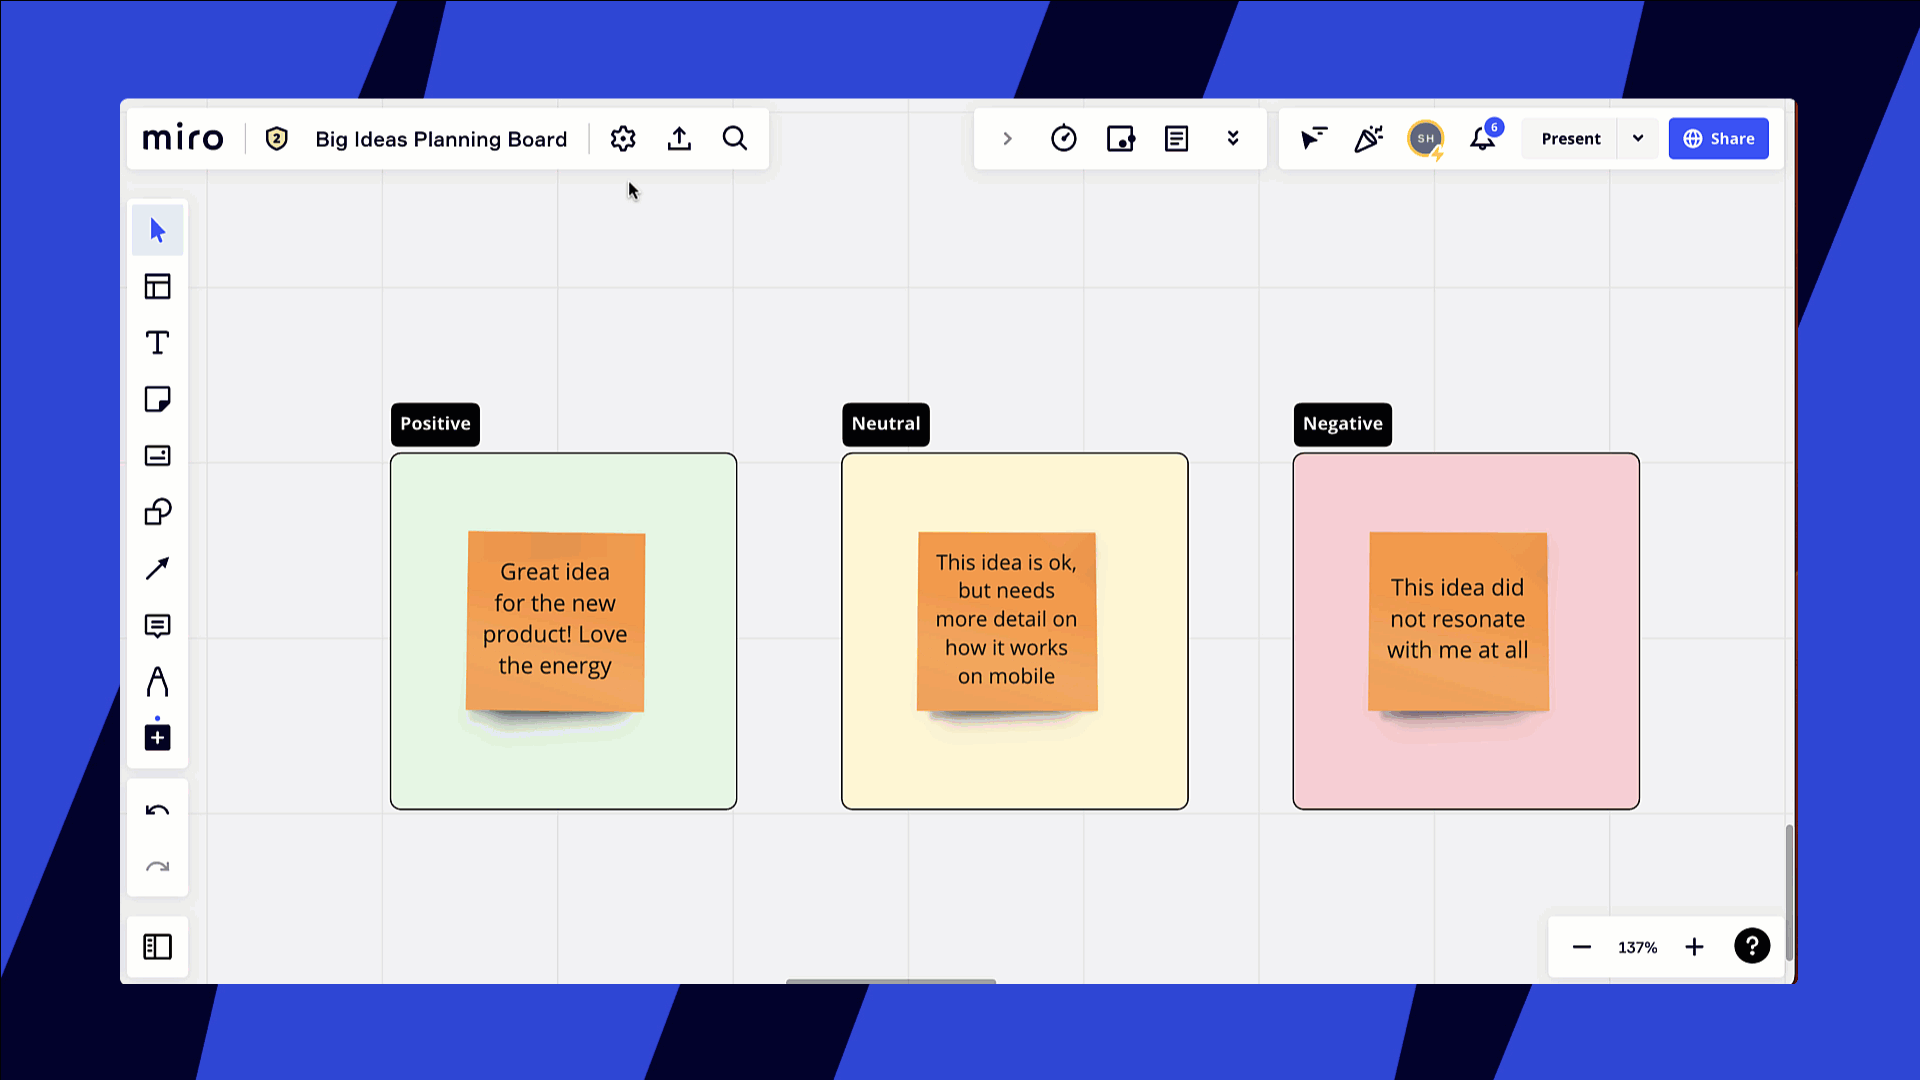Screen dimensions: 1920x1080
Task: Click the upload/export icon
Action: click(679, 138)
